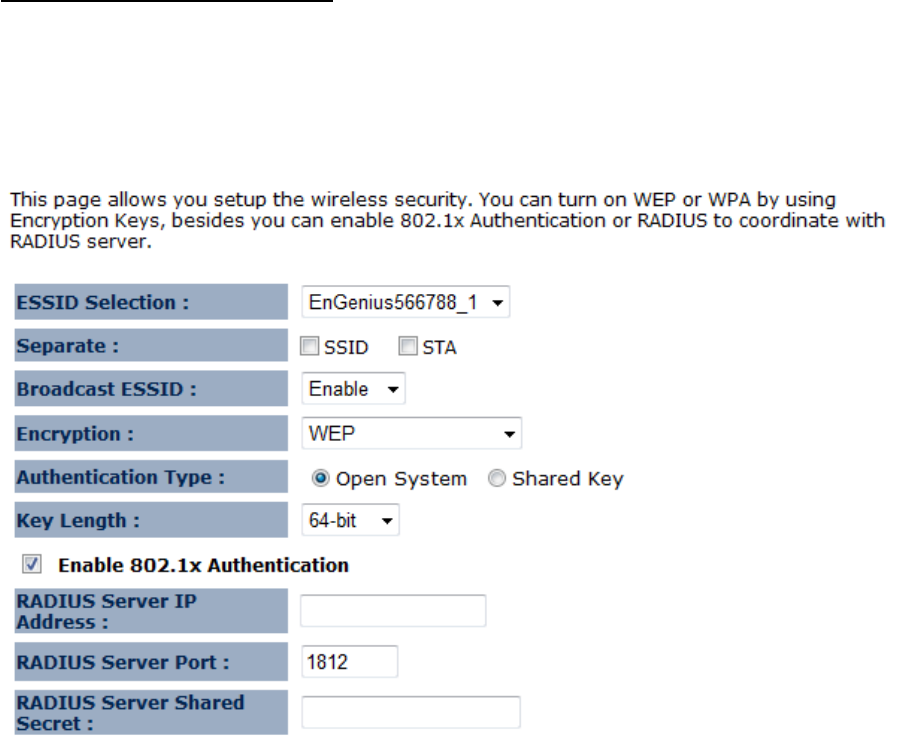Open the ESSID Selection dropdown
The width and height of the screenshot is (908, 738).
[405, 303]
